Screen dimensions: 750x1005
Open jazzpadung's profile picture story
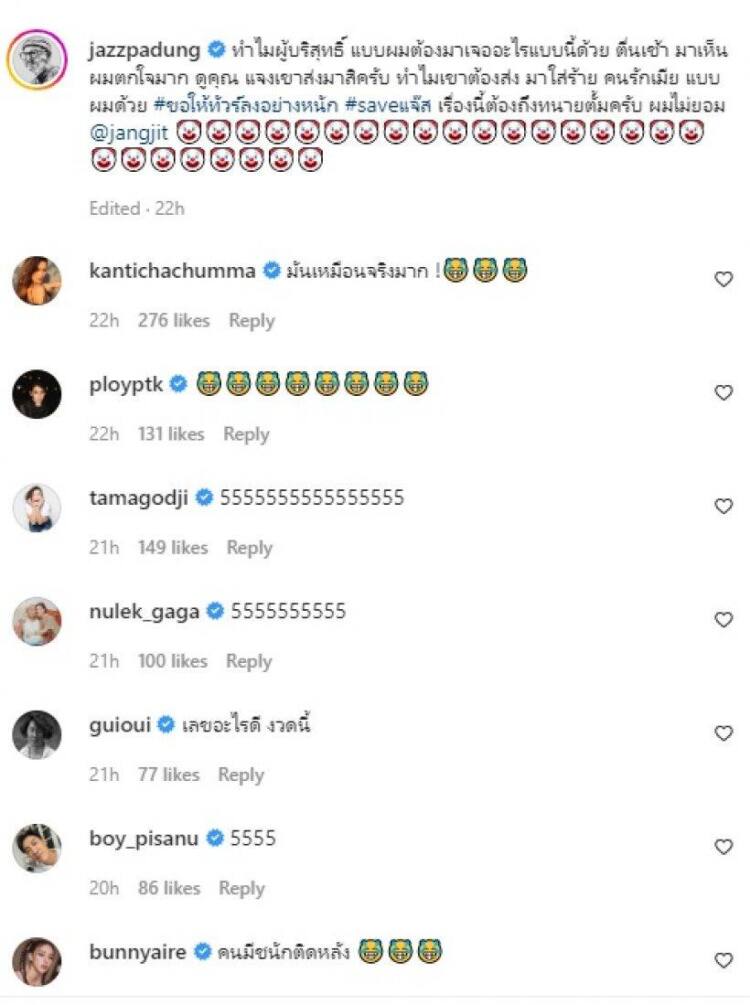37,60
